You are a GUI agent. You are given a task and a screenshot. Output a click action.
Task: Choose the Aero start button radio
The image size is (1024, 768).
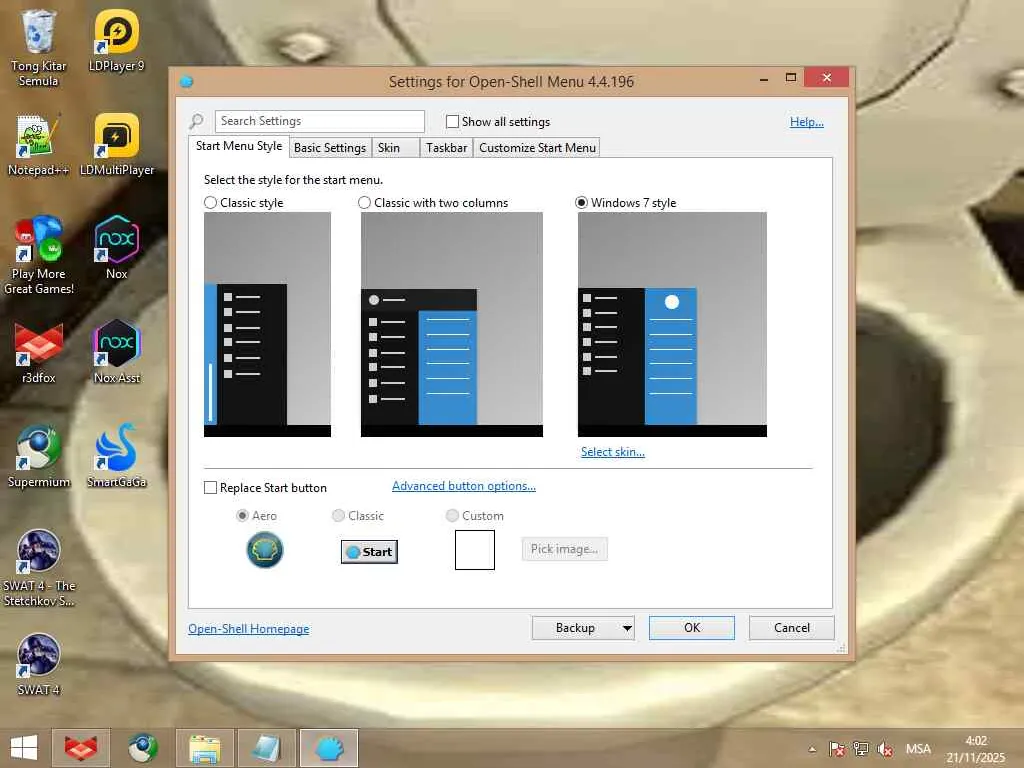coord(242,516)
